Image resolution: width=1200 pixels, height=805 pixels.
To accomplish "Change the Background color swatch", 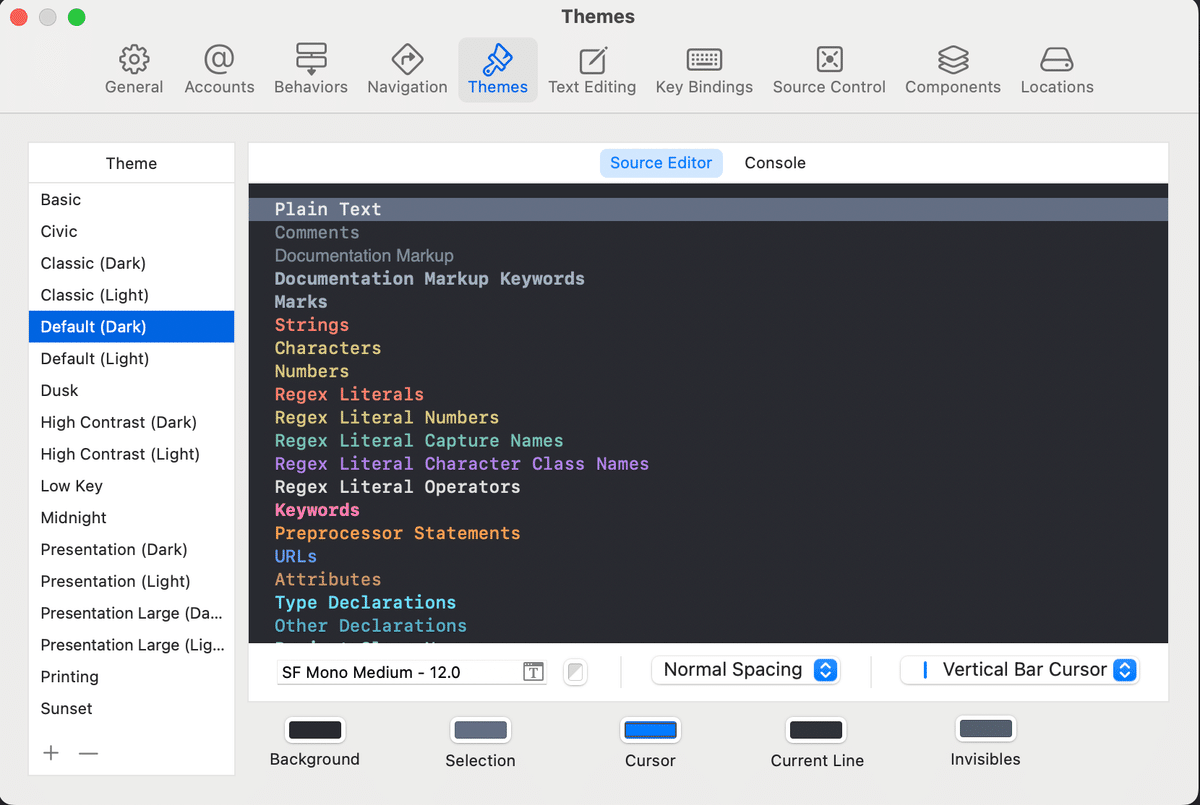I will coord(314,730).
